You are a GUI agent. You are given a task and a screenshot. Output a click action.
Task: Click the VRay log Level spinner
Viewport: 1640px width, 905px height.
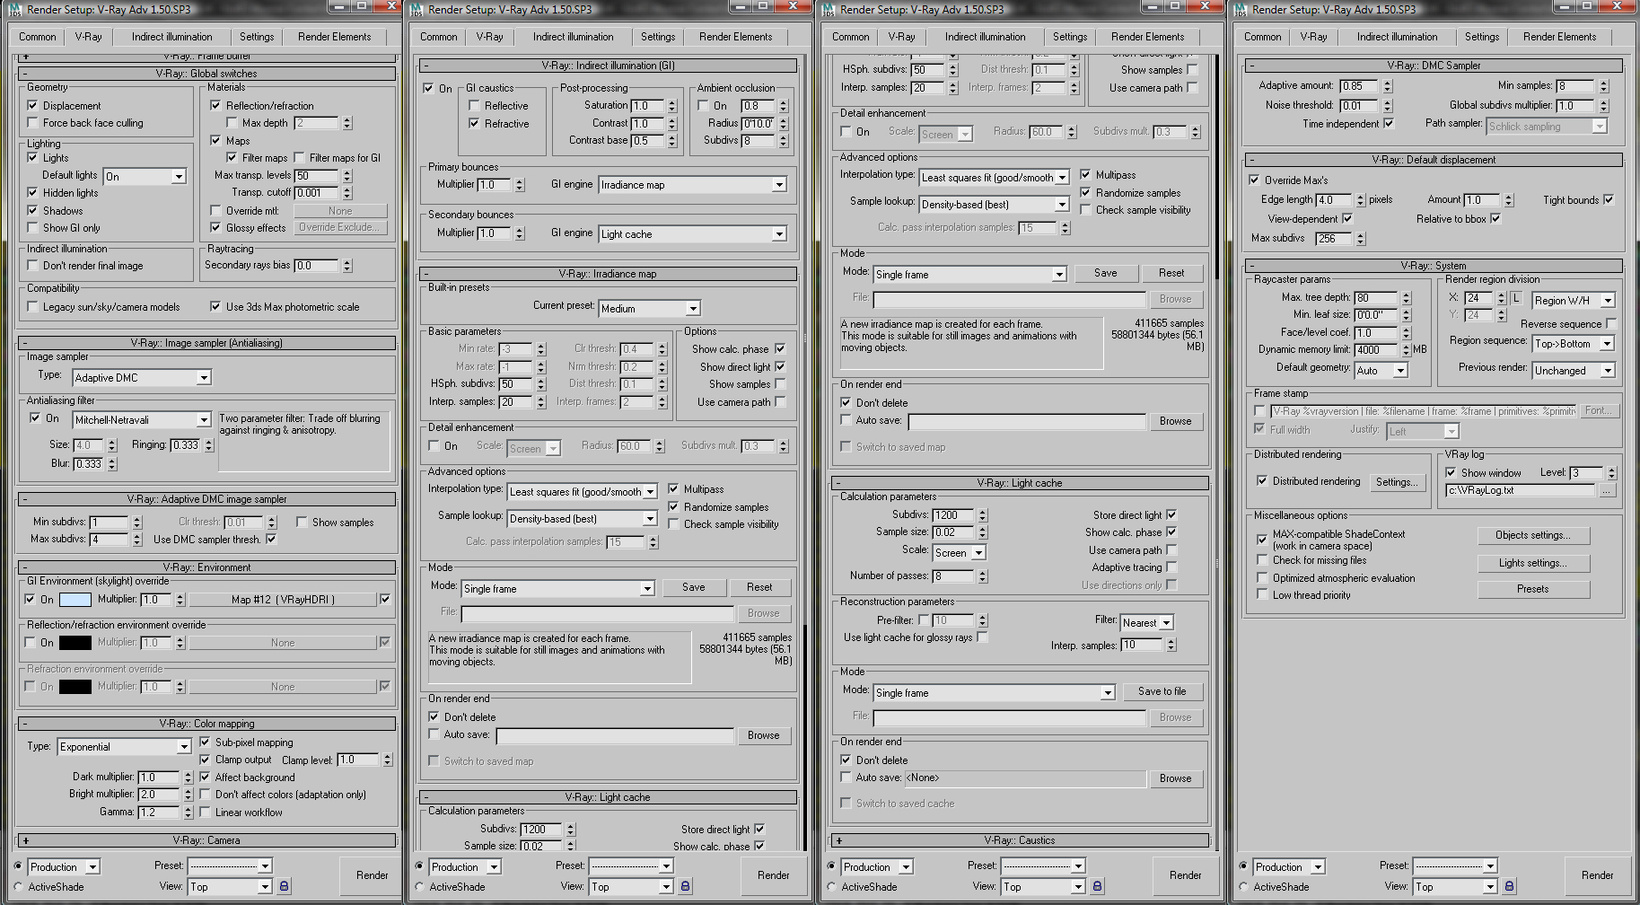point(1611,473)
